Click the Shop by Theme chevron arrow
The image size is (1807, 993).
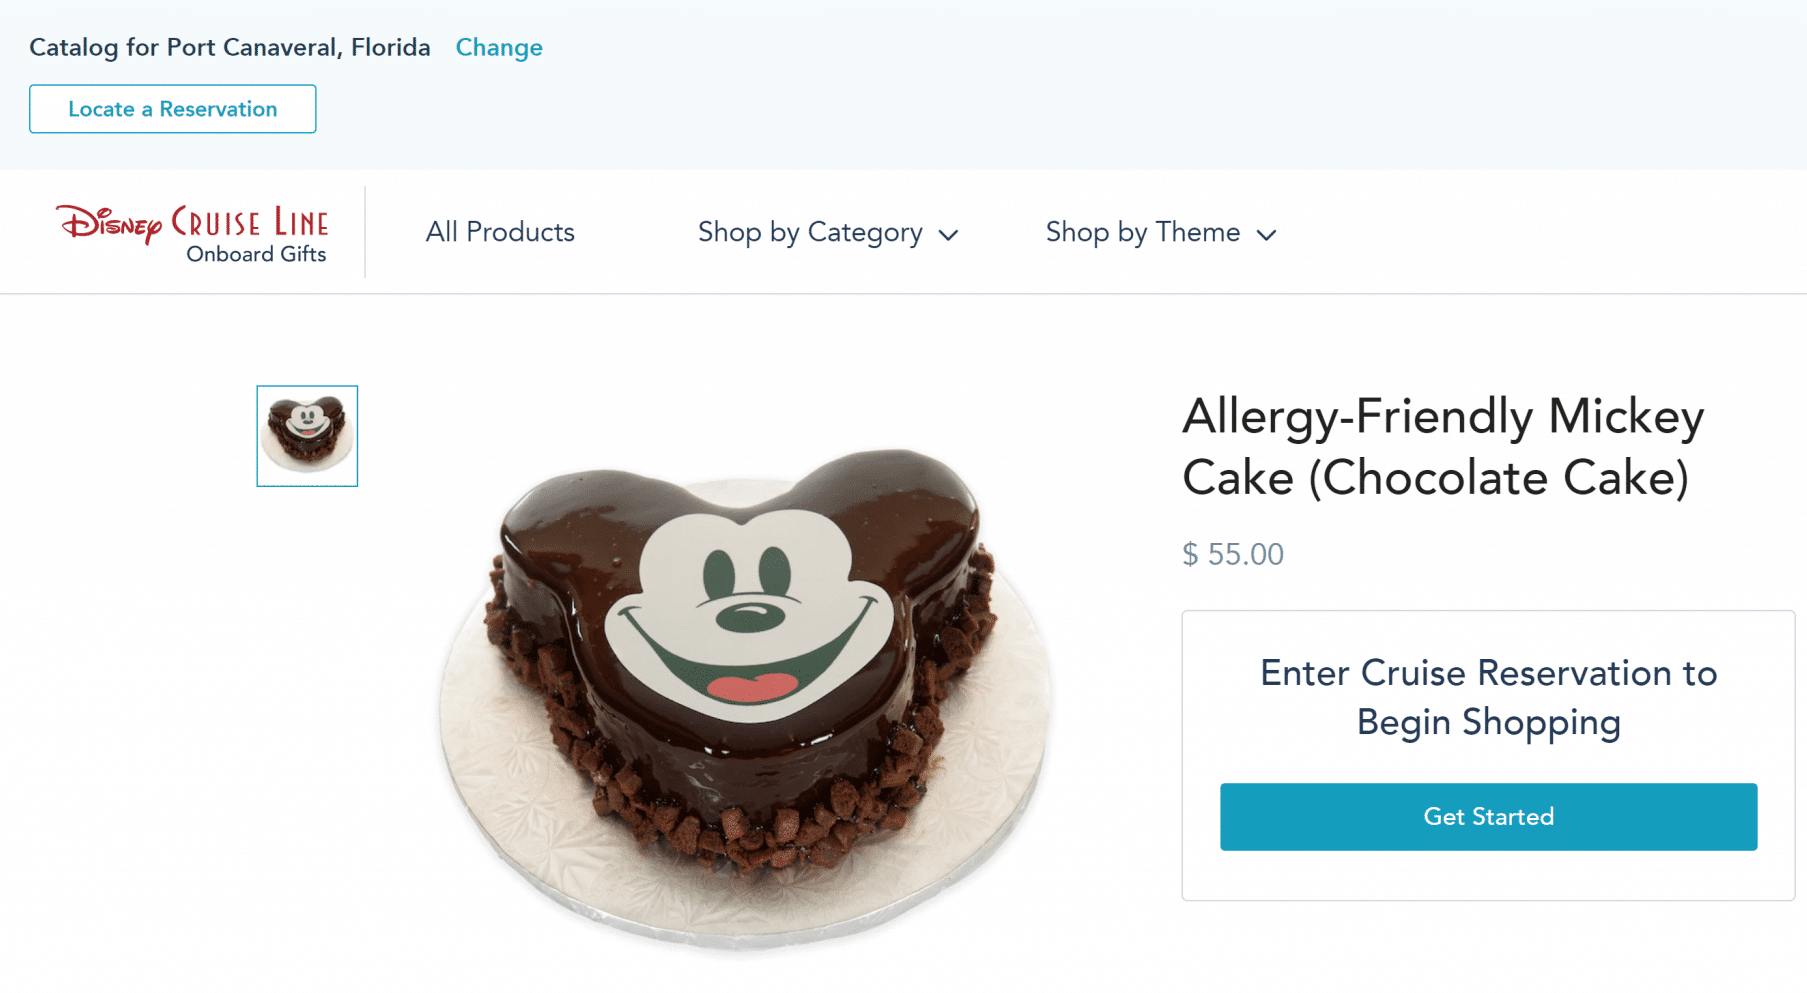point(1266,235)
